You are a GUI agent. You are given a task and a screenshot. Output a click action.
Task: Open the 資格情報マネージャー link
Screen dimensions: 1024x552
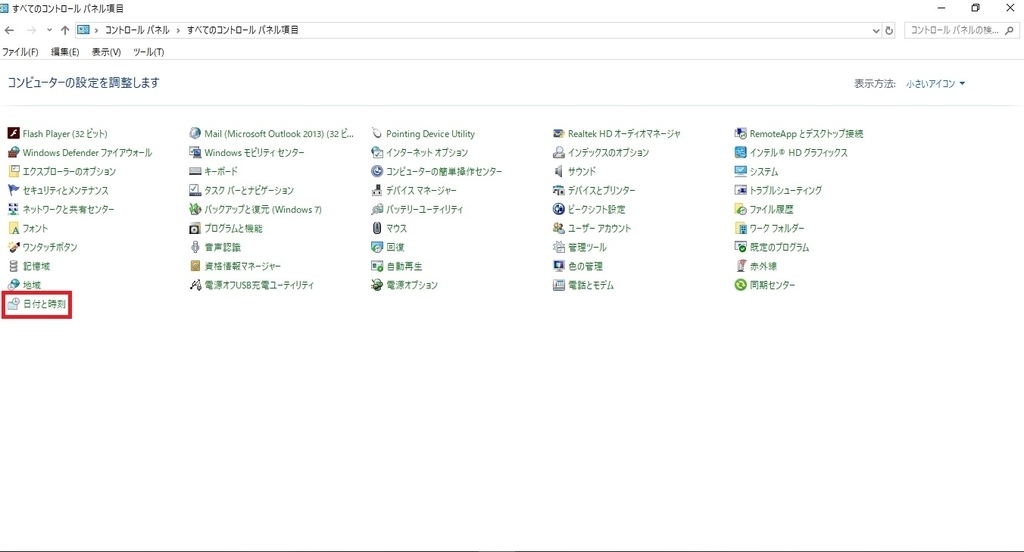point(242,266)
